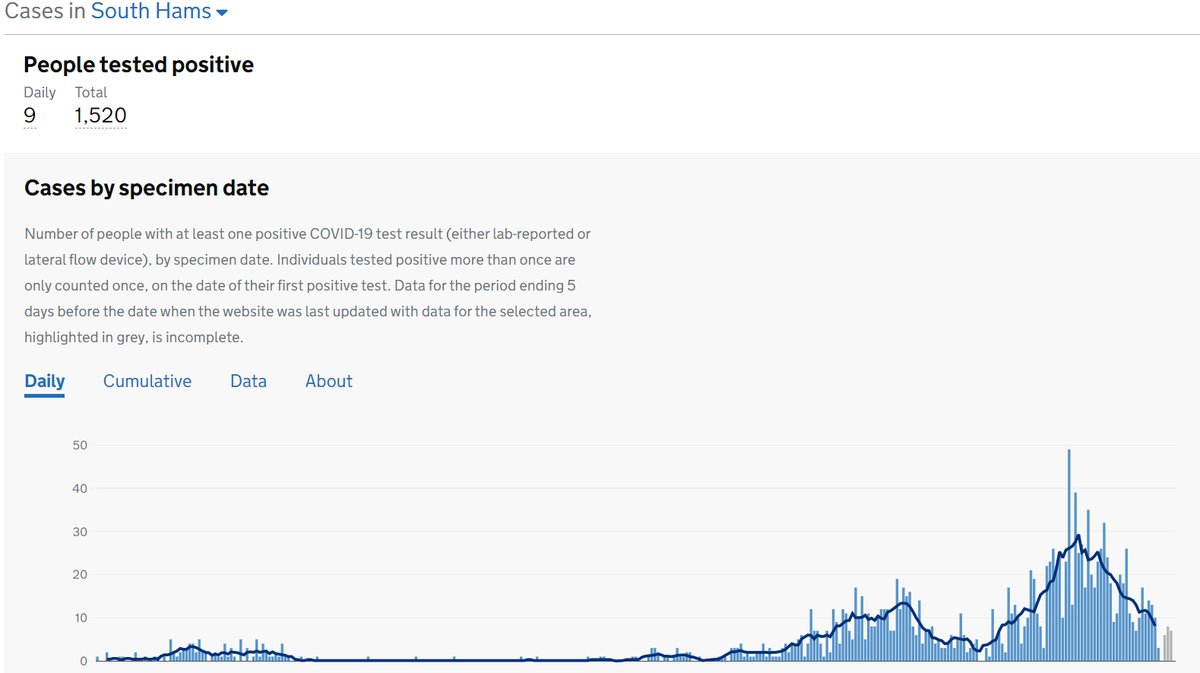This screenshot has height=673, width=1200.
Task: Click the tallest bar near 49 cases
Action: pyautogui.click(x=1069, y=555)
